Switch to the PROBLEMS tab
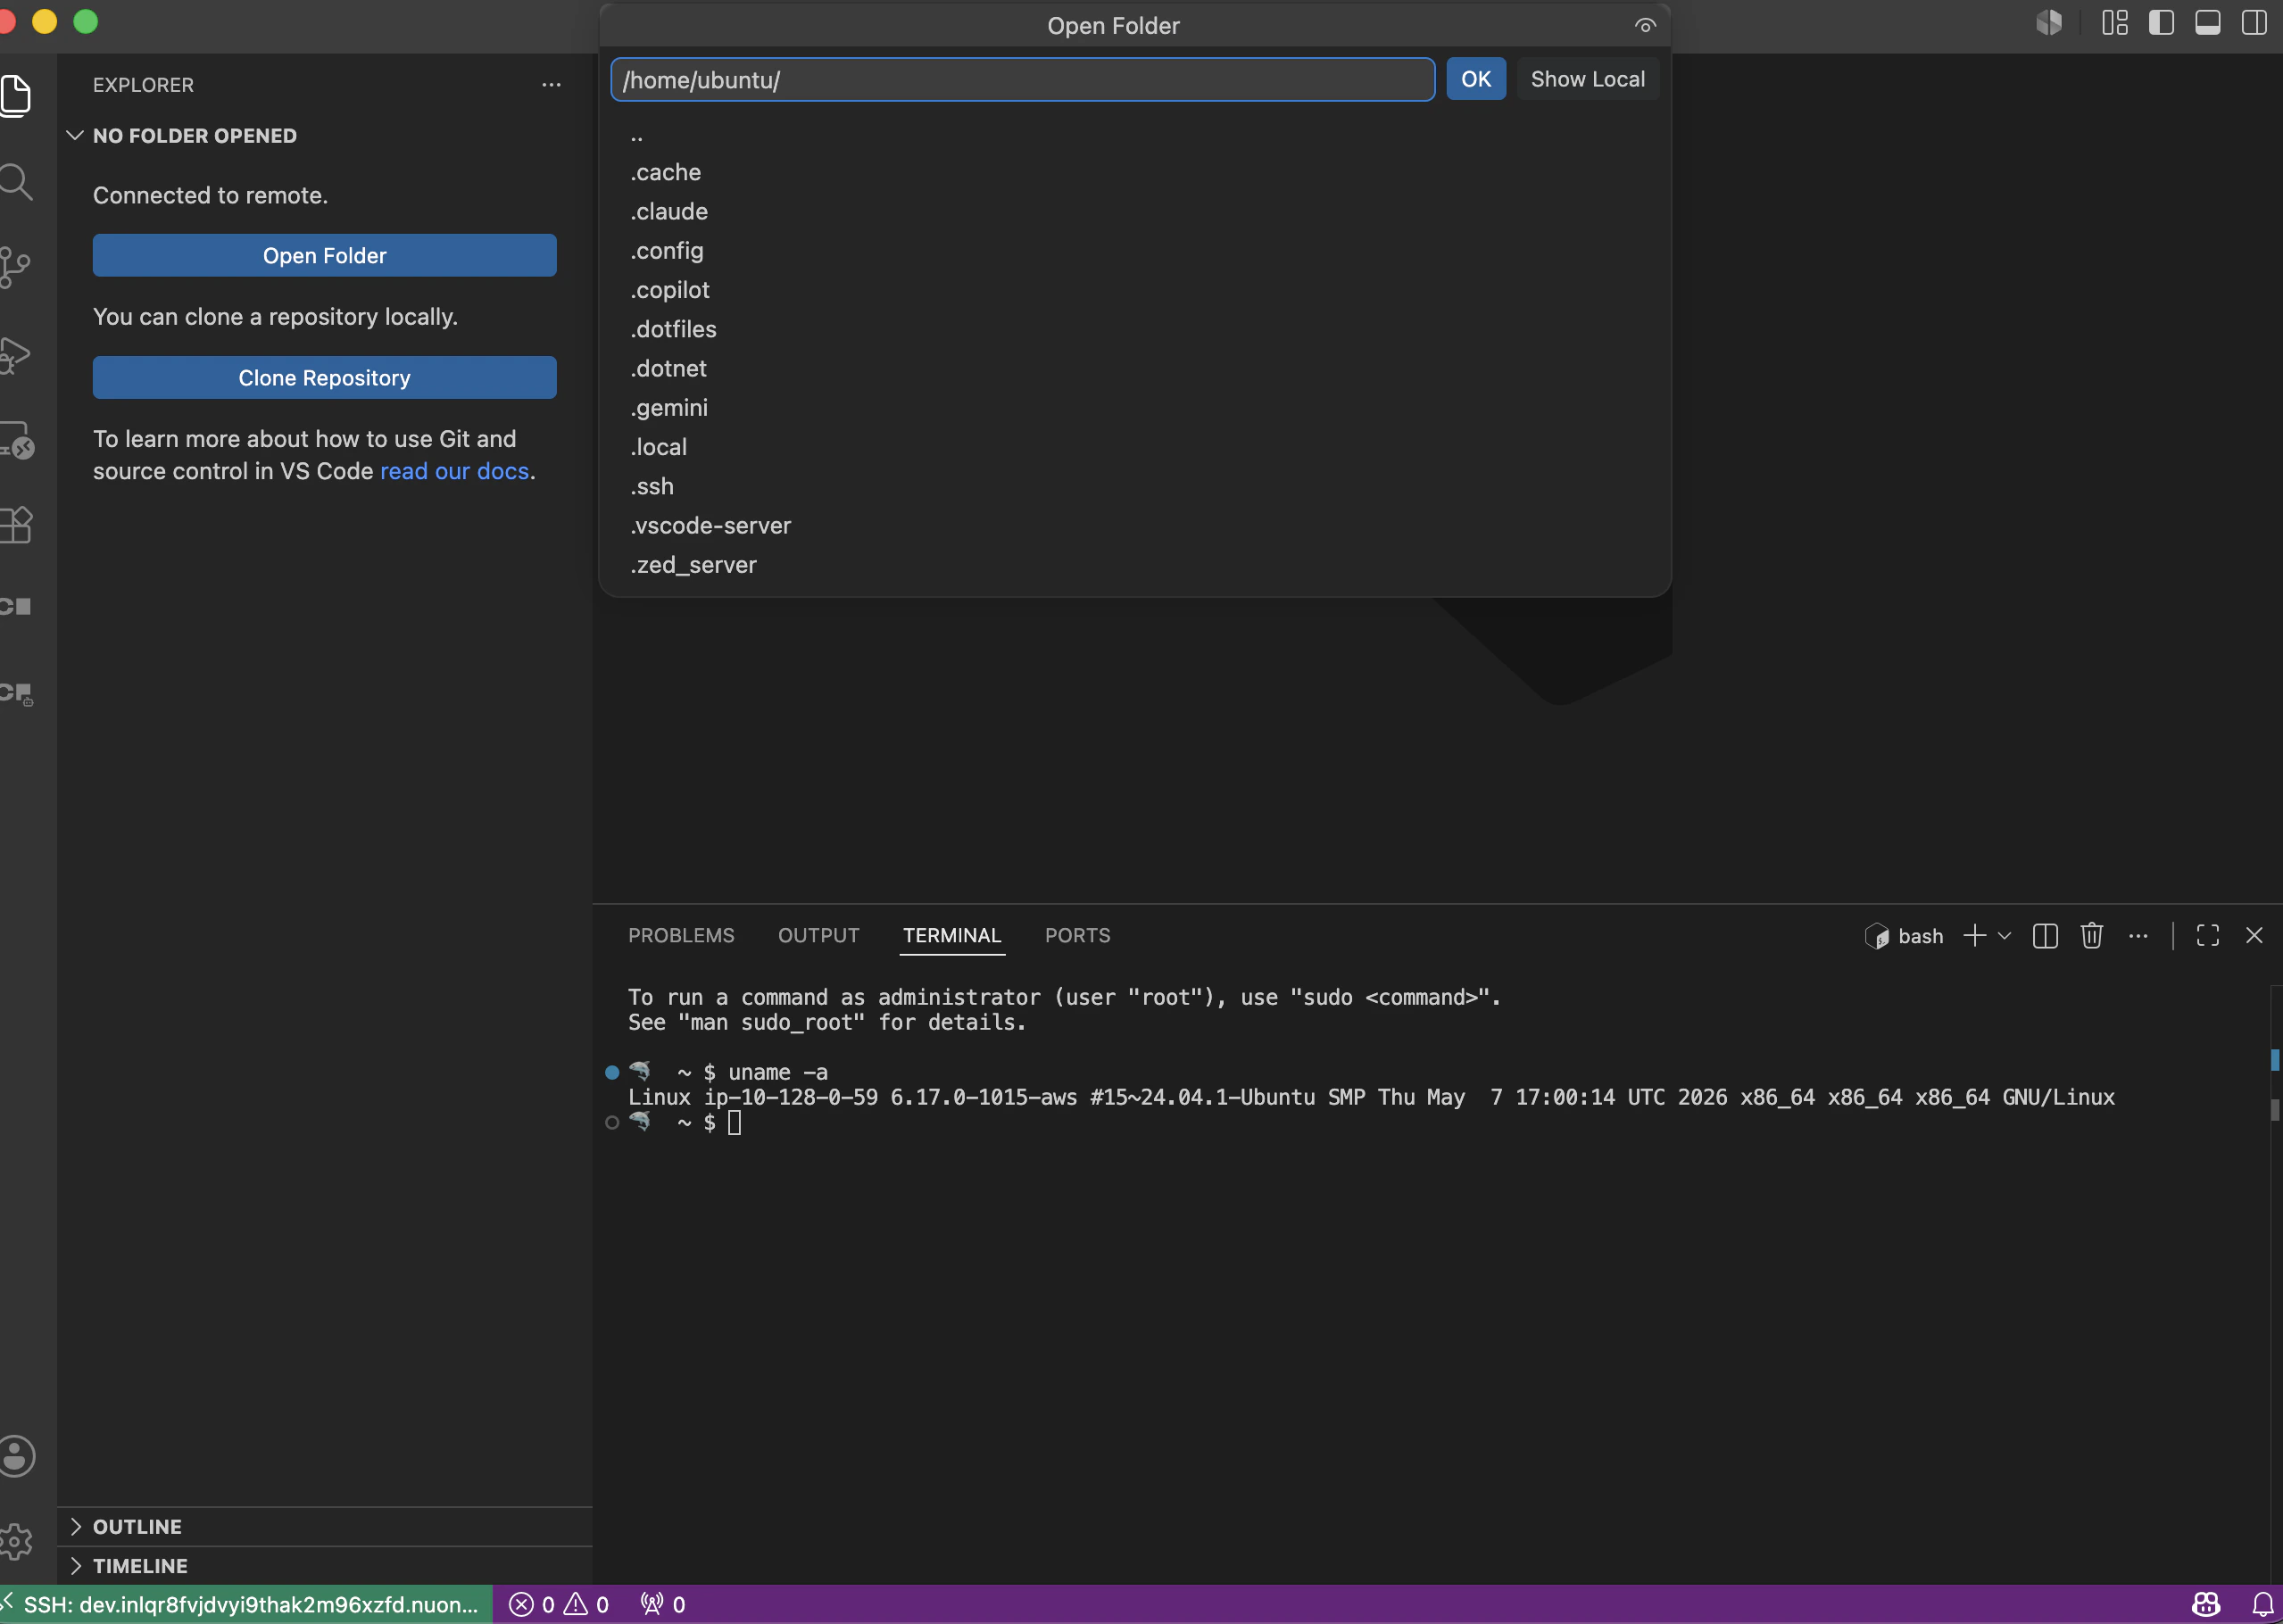The height and width of the screenshot is (1624, 2283). 681,936
